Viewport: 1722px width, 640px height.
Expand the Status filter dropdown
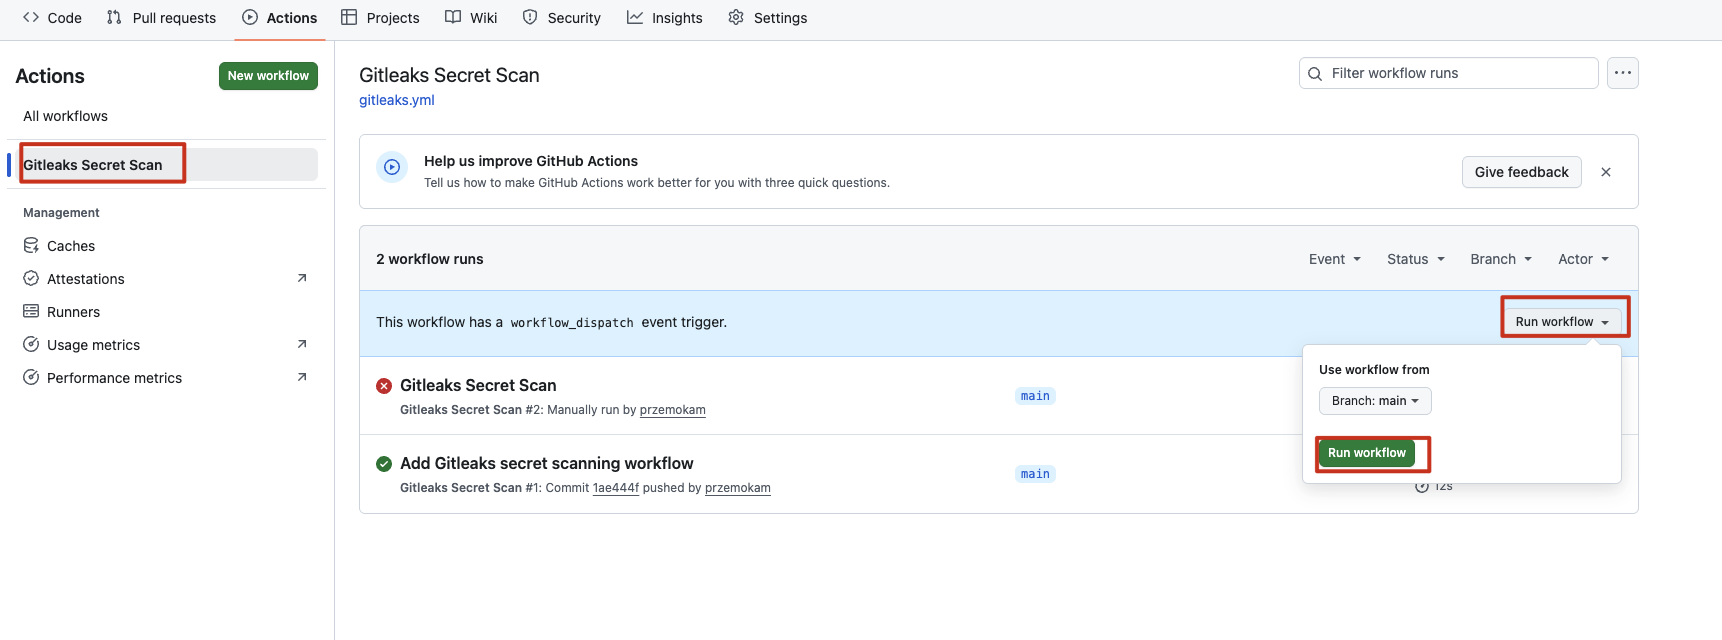1415,259
